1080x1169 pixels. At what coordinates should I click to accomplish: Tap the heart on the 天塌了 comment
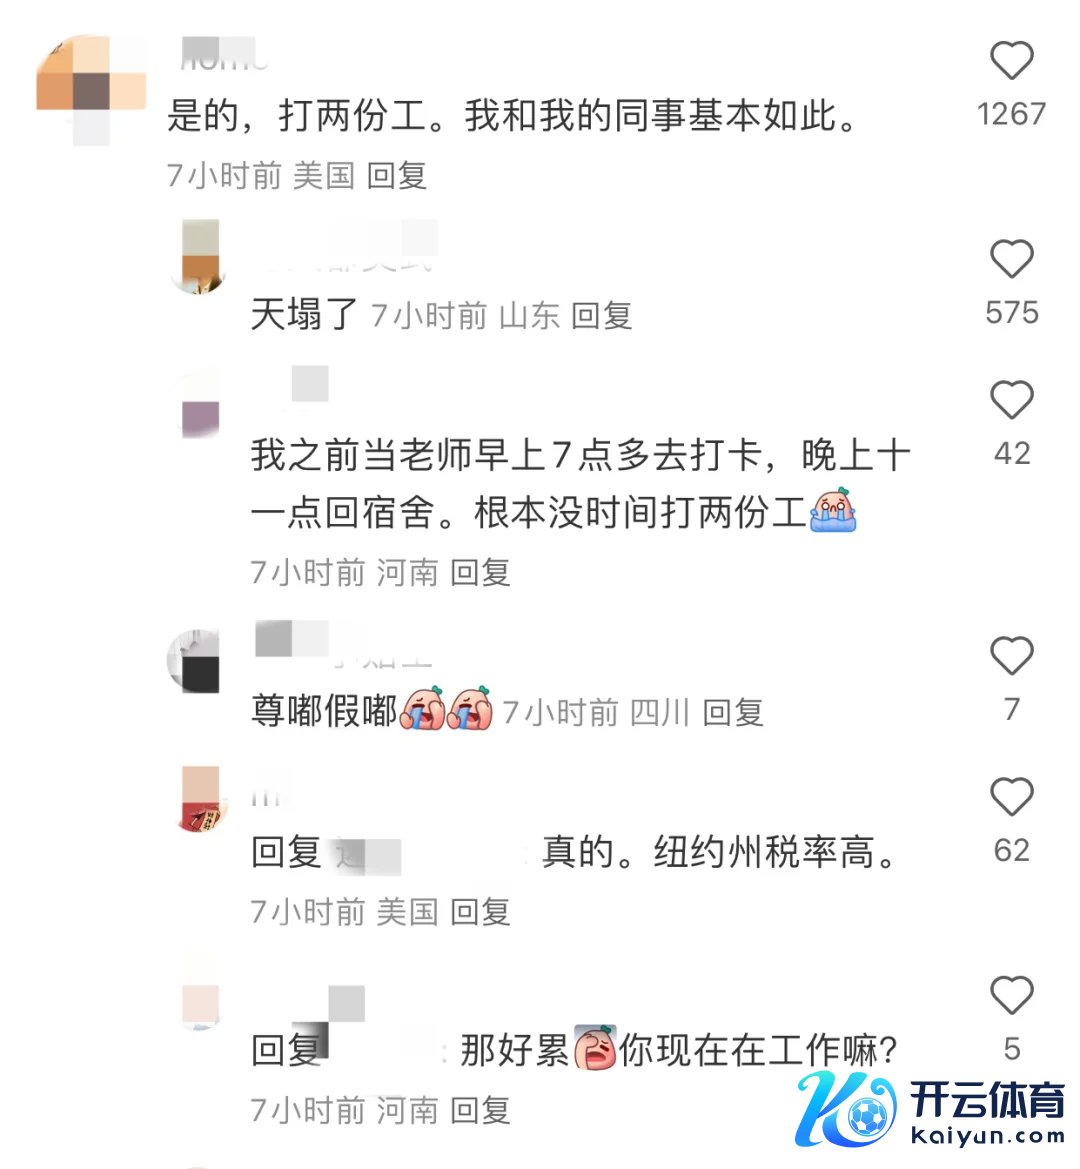pos(1011,259)
